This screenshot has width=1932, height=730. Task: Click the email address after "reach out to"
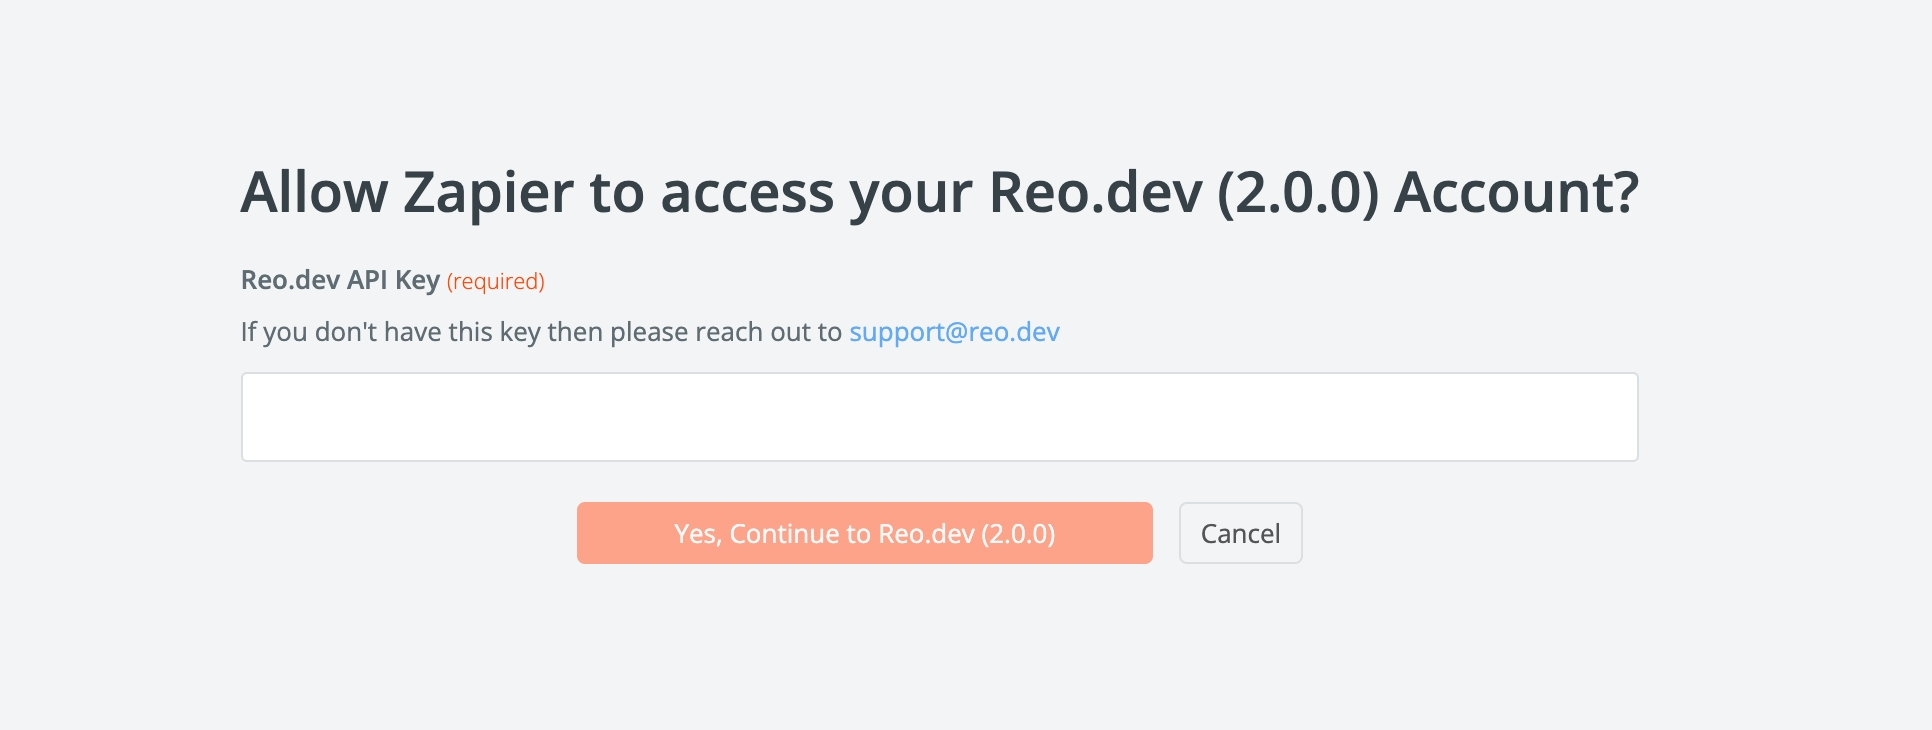pyautogui.click(x=954, y=332)
